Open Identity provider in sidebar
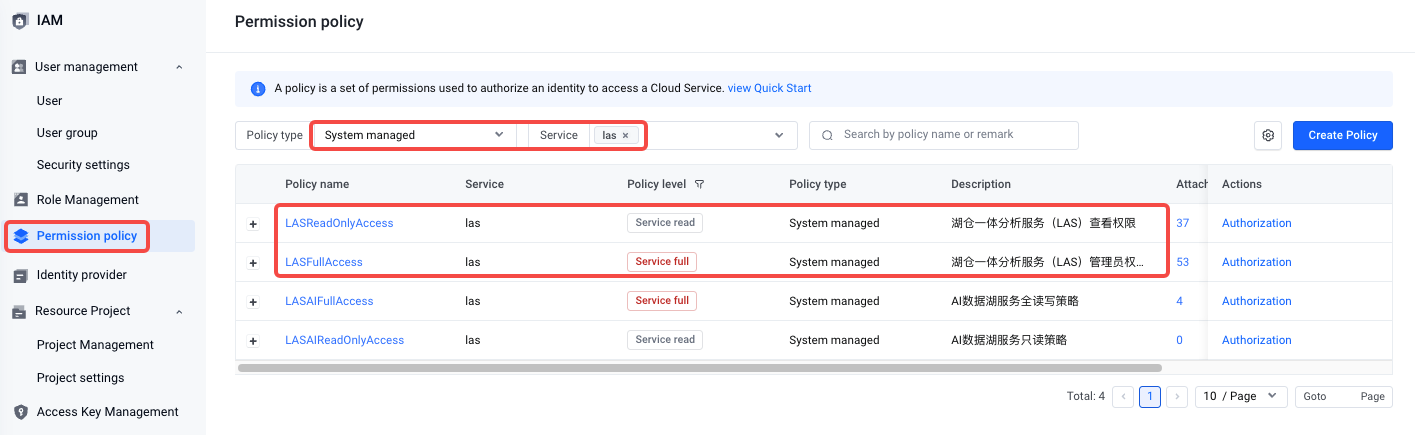The height and width of the screenshot is (435, 1415). 82,275
